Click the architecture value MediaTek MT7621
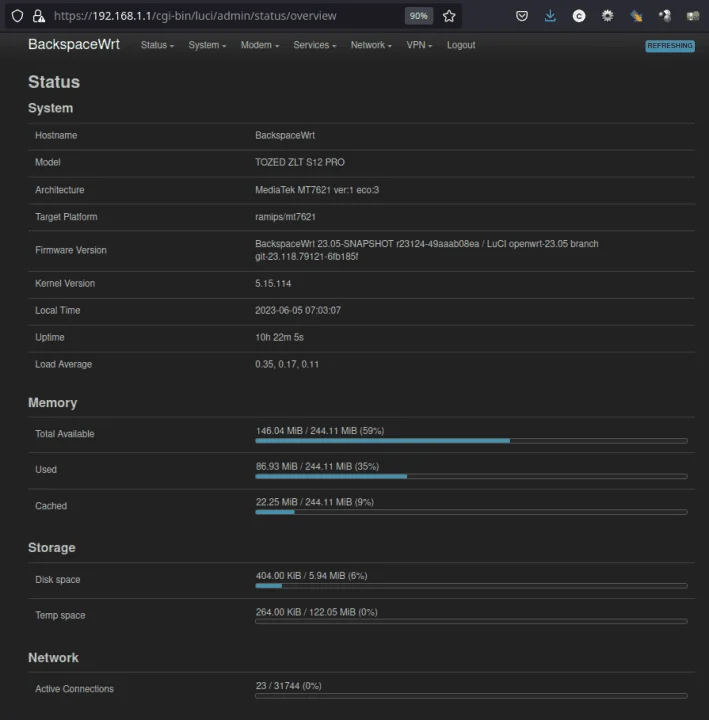The height and width of the screenshot is (720, 709). [x=317, y=190]
